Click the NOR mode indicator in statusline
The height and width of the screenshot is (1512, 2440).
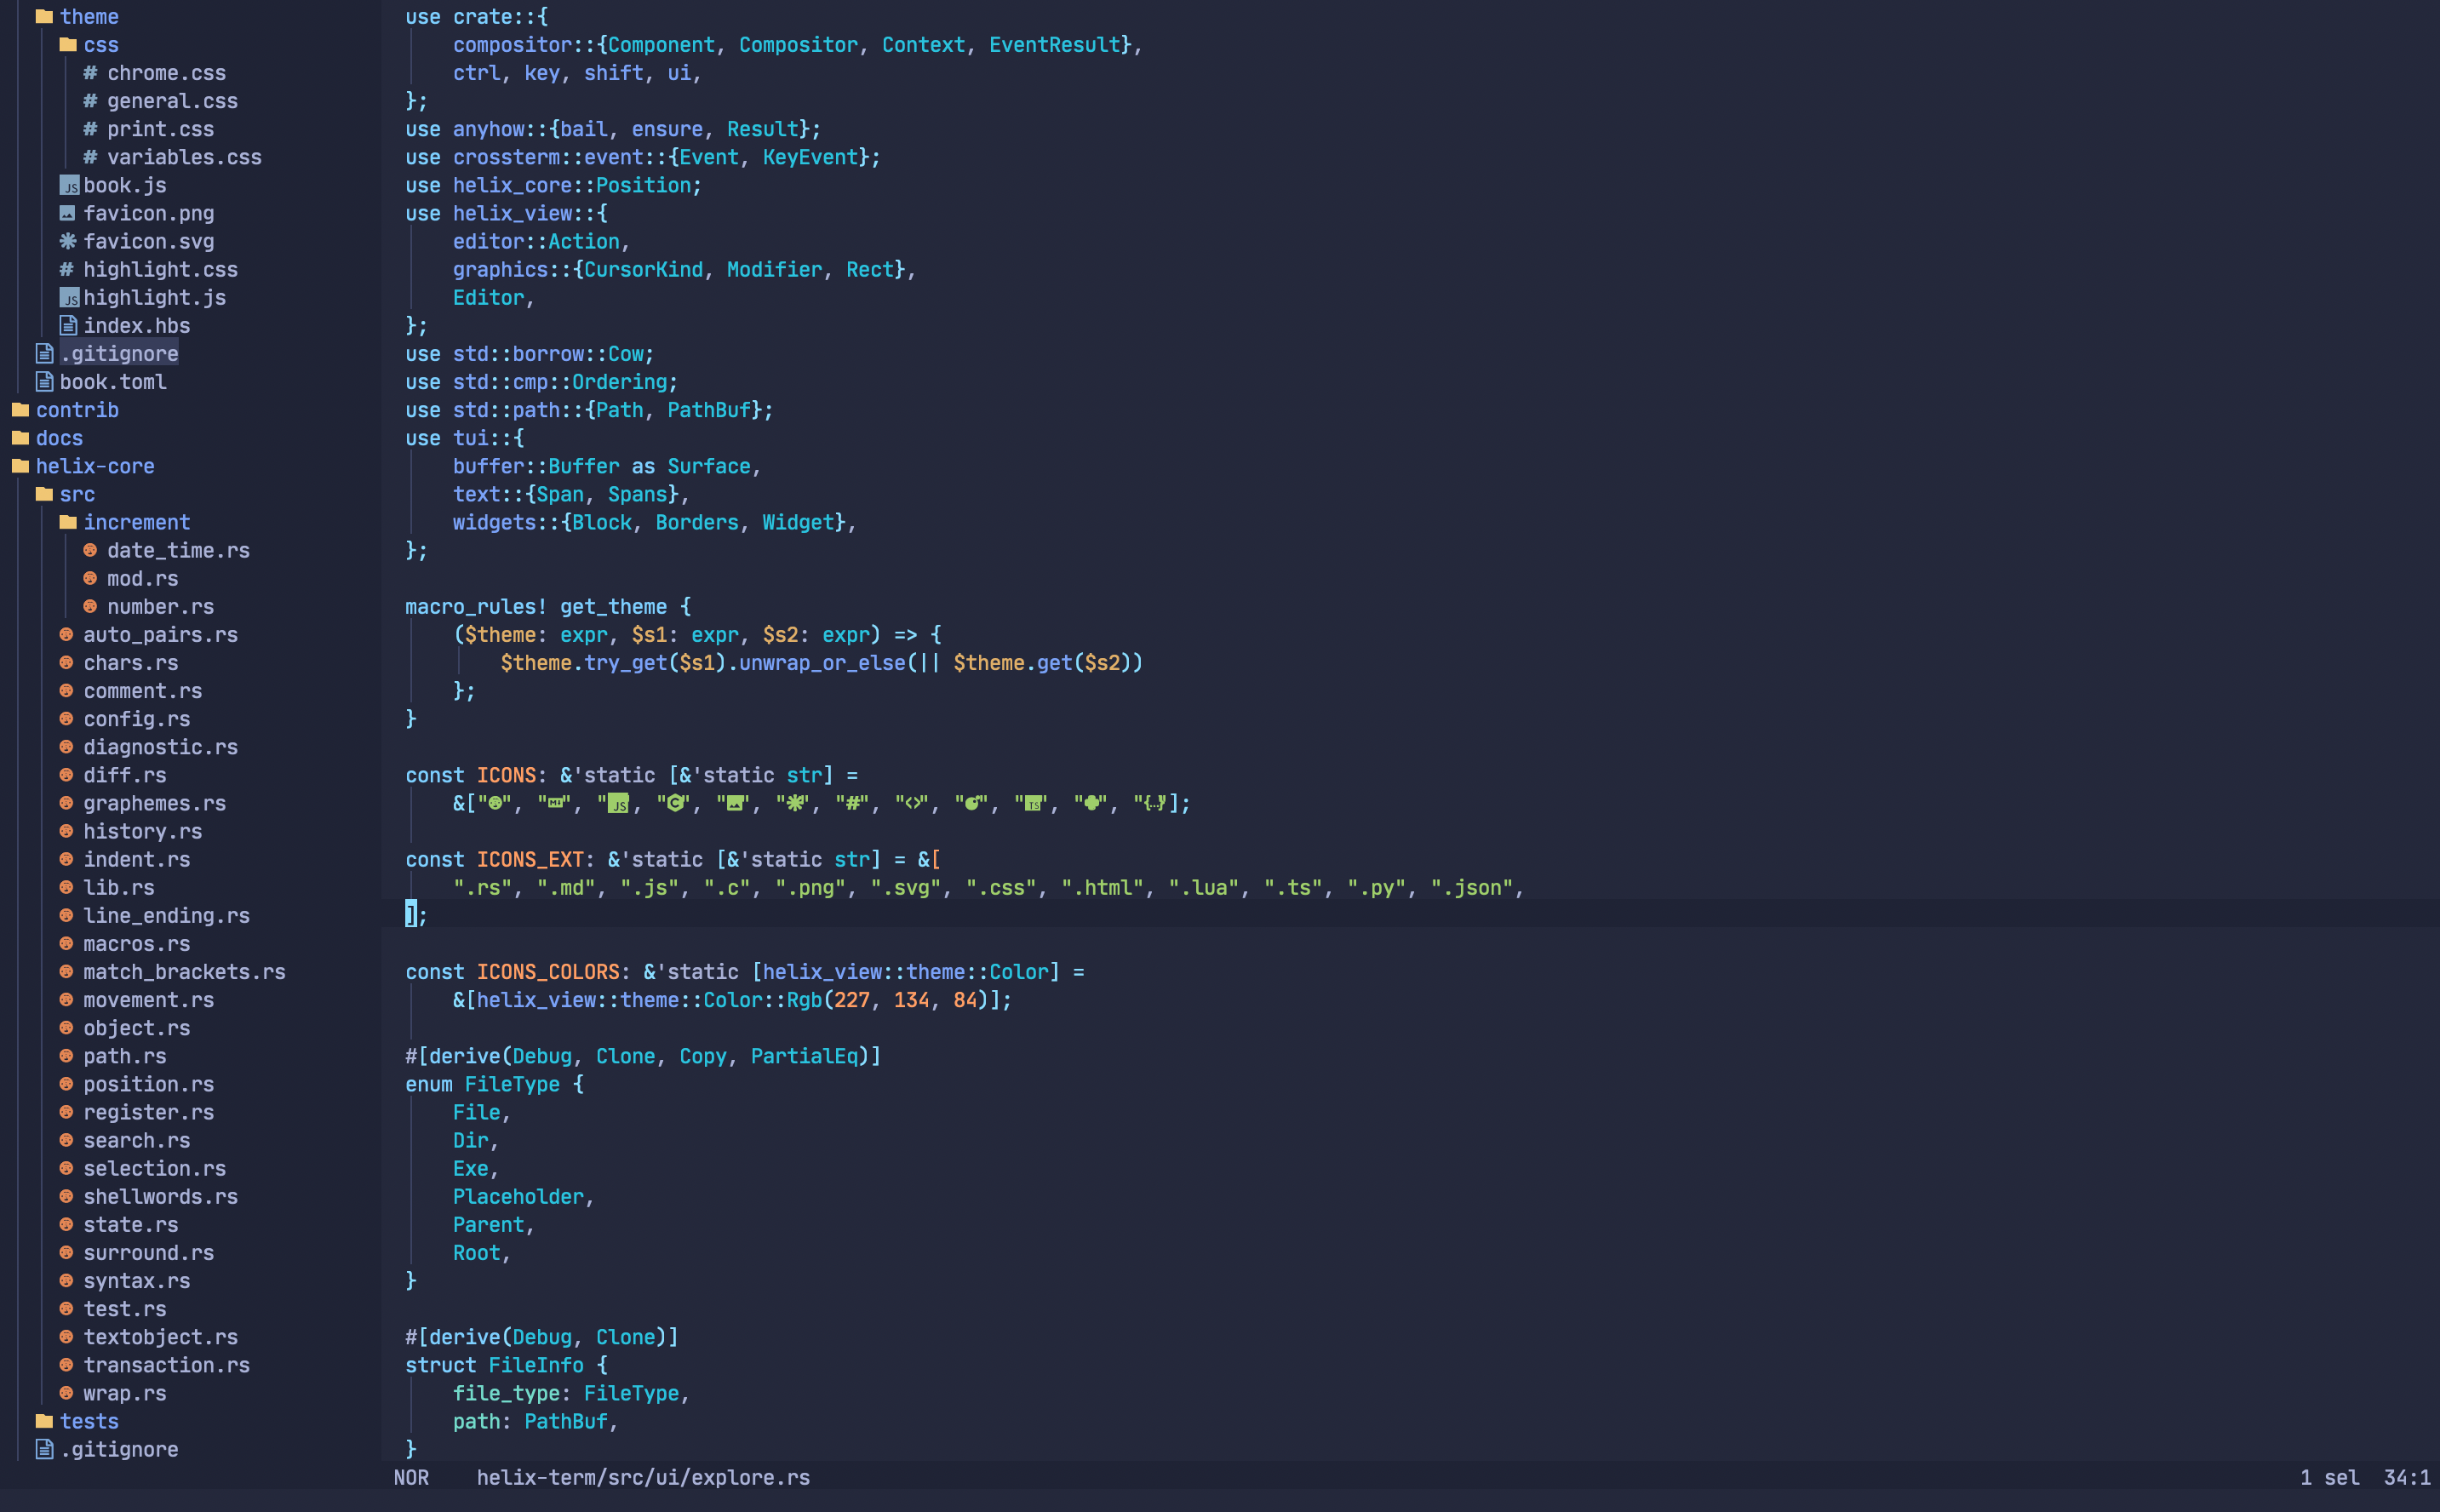point(411,1477)
